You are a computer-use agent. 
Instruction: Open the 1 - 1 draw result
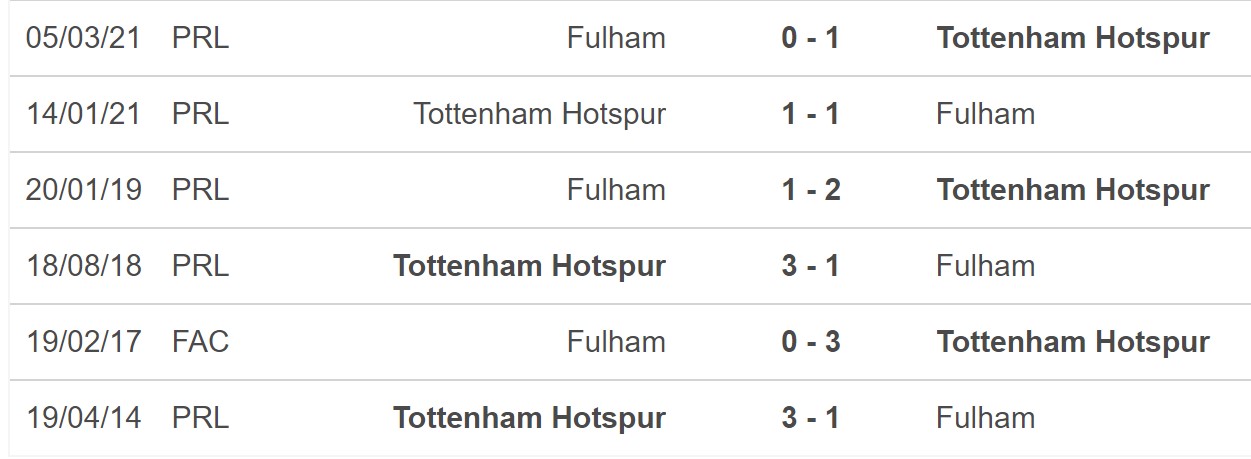[810, 114]
